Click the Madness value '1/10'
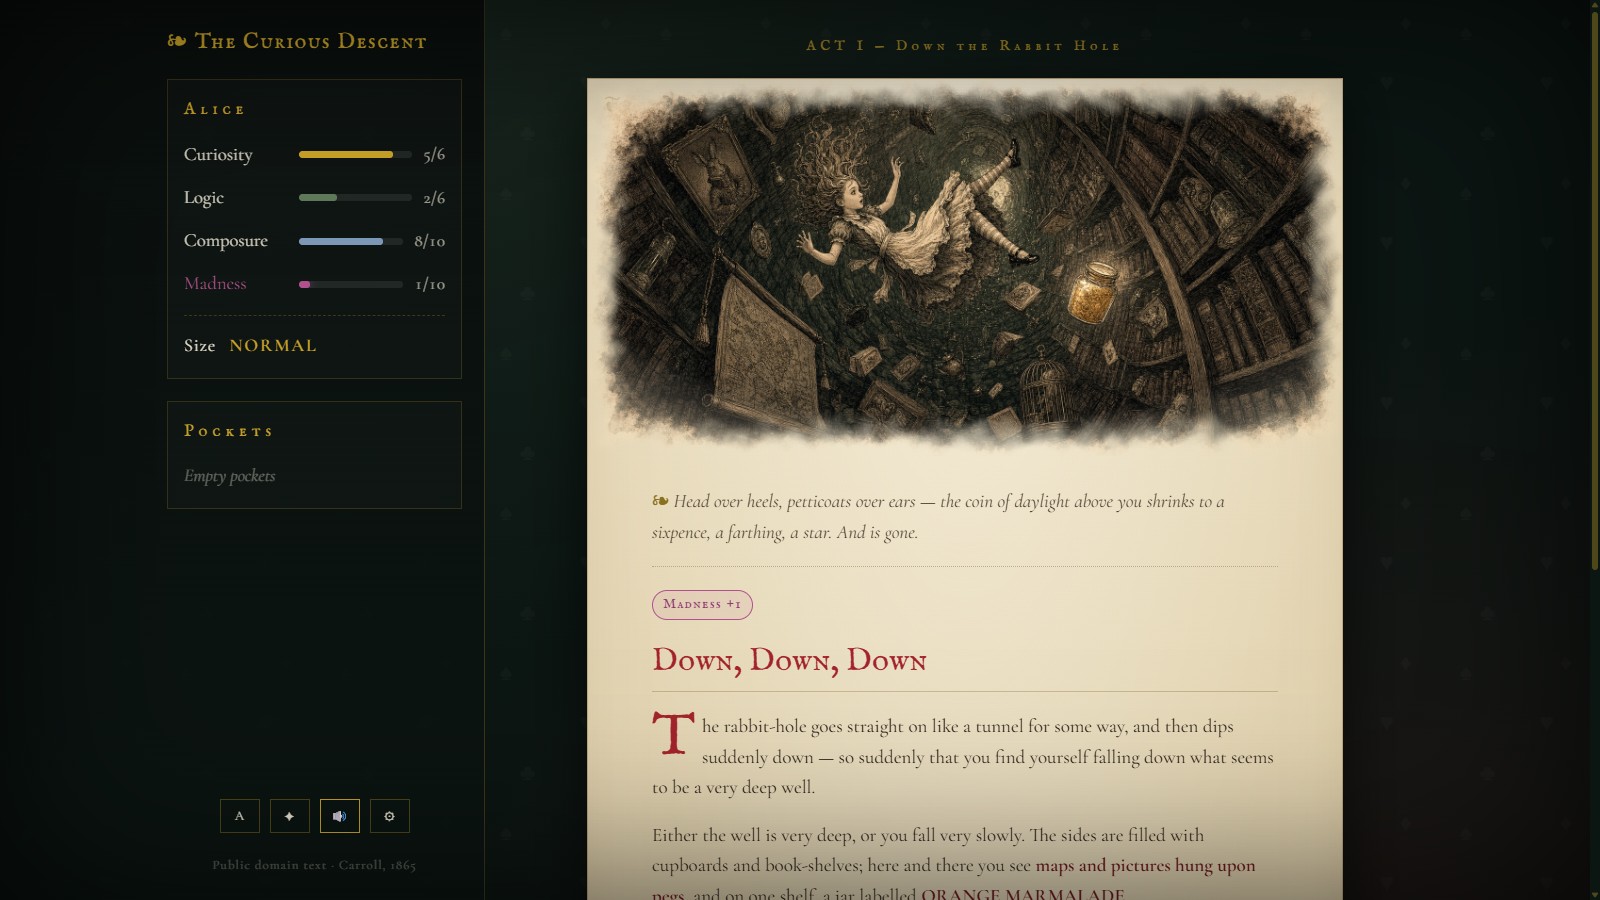 click(x=430, y=284)
